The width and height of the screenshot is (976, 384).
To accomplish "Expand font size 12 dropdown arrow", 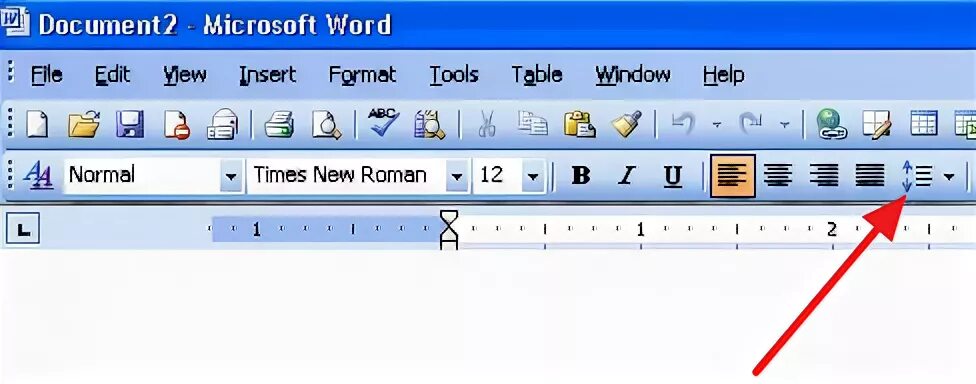I will coord(533,177).
